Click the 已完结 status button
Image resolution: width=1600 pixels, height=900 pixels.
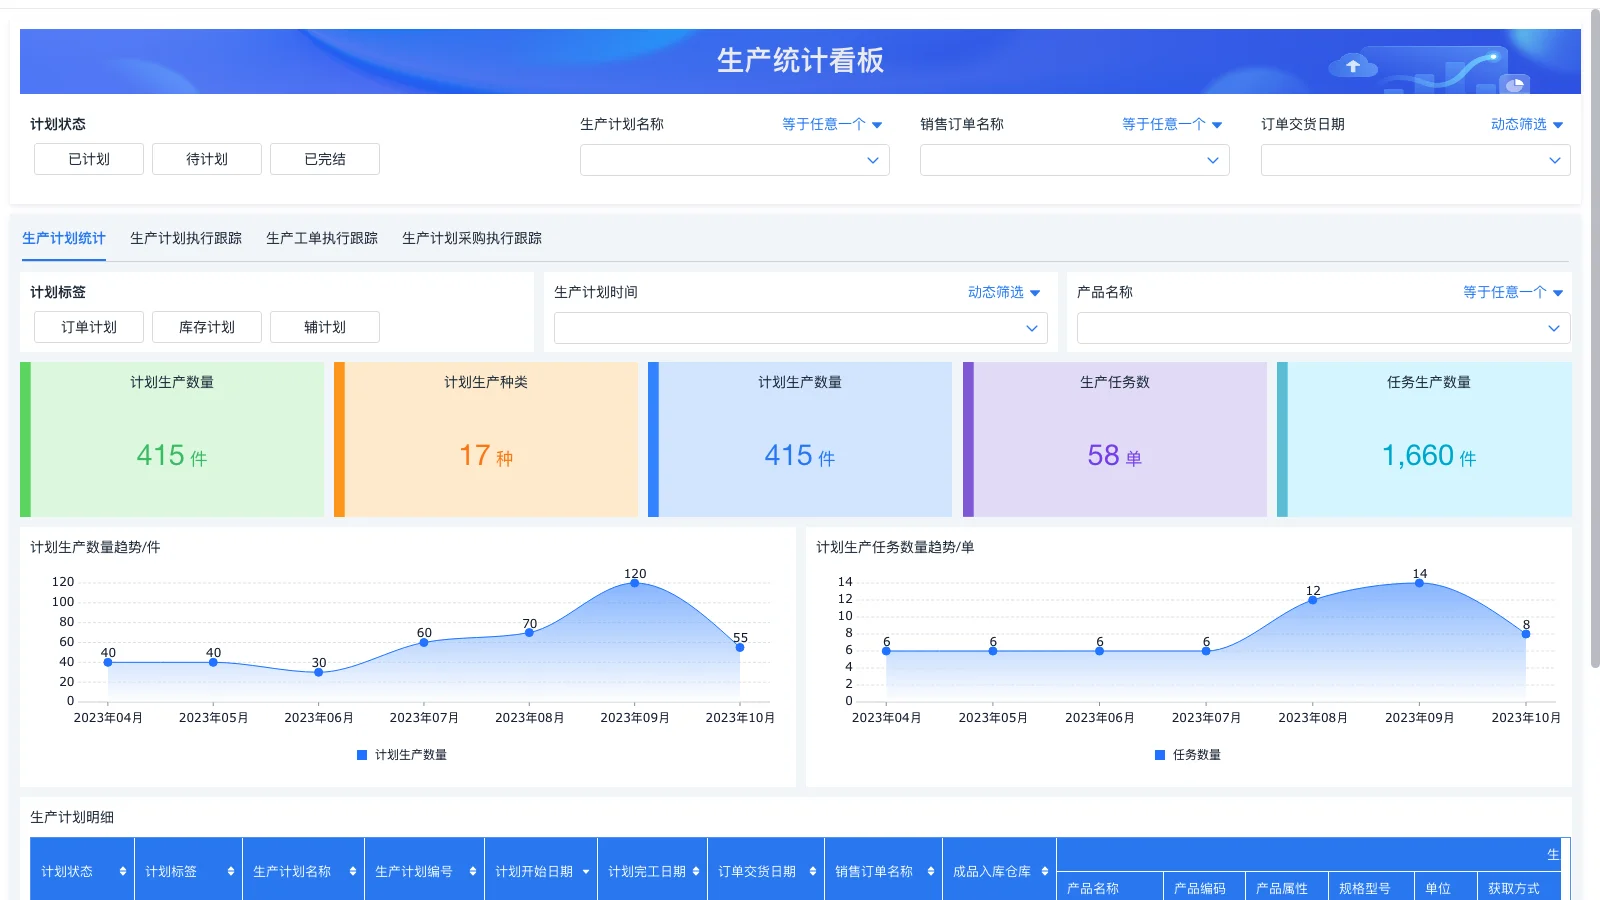[324, 158]
